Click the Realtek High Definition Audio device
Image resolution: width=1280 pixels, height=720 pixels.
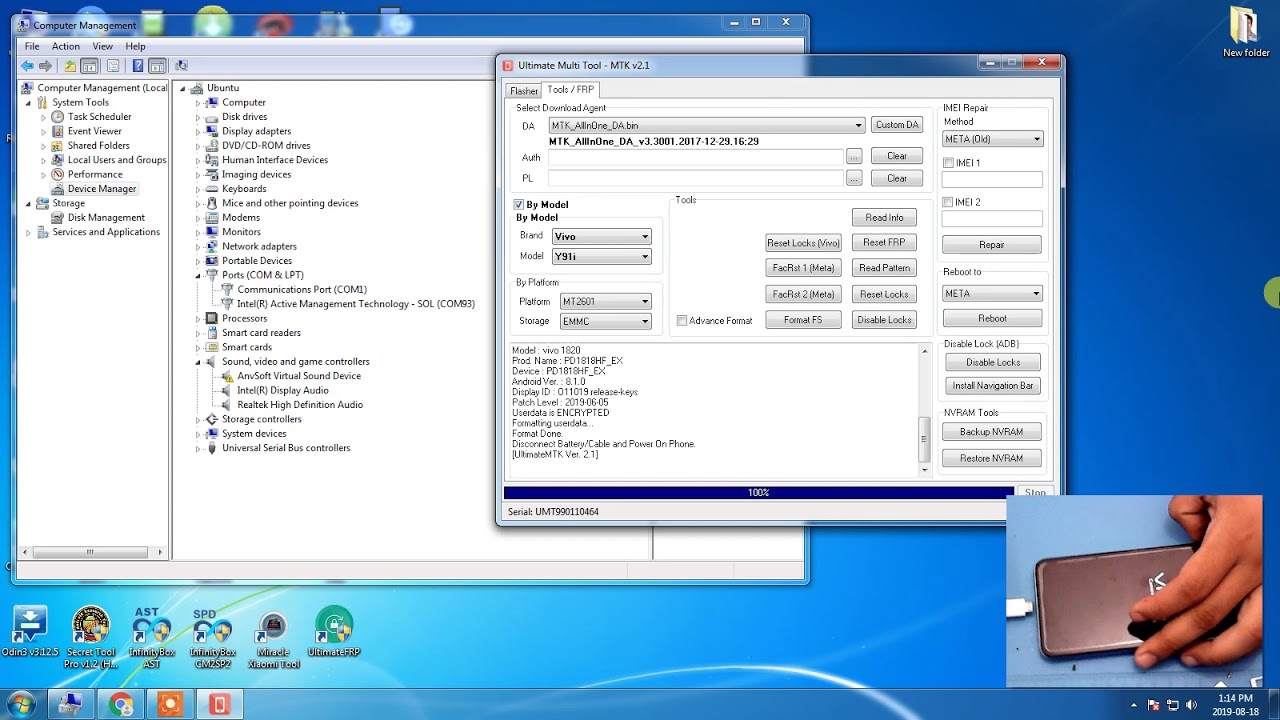[300, 405]
